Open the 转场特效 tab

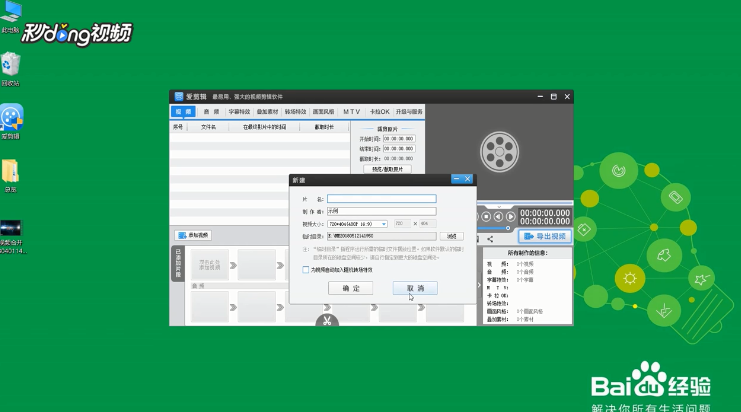[295, 112]
